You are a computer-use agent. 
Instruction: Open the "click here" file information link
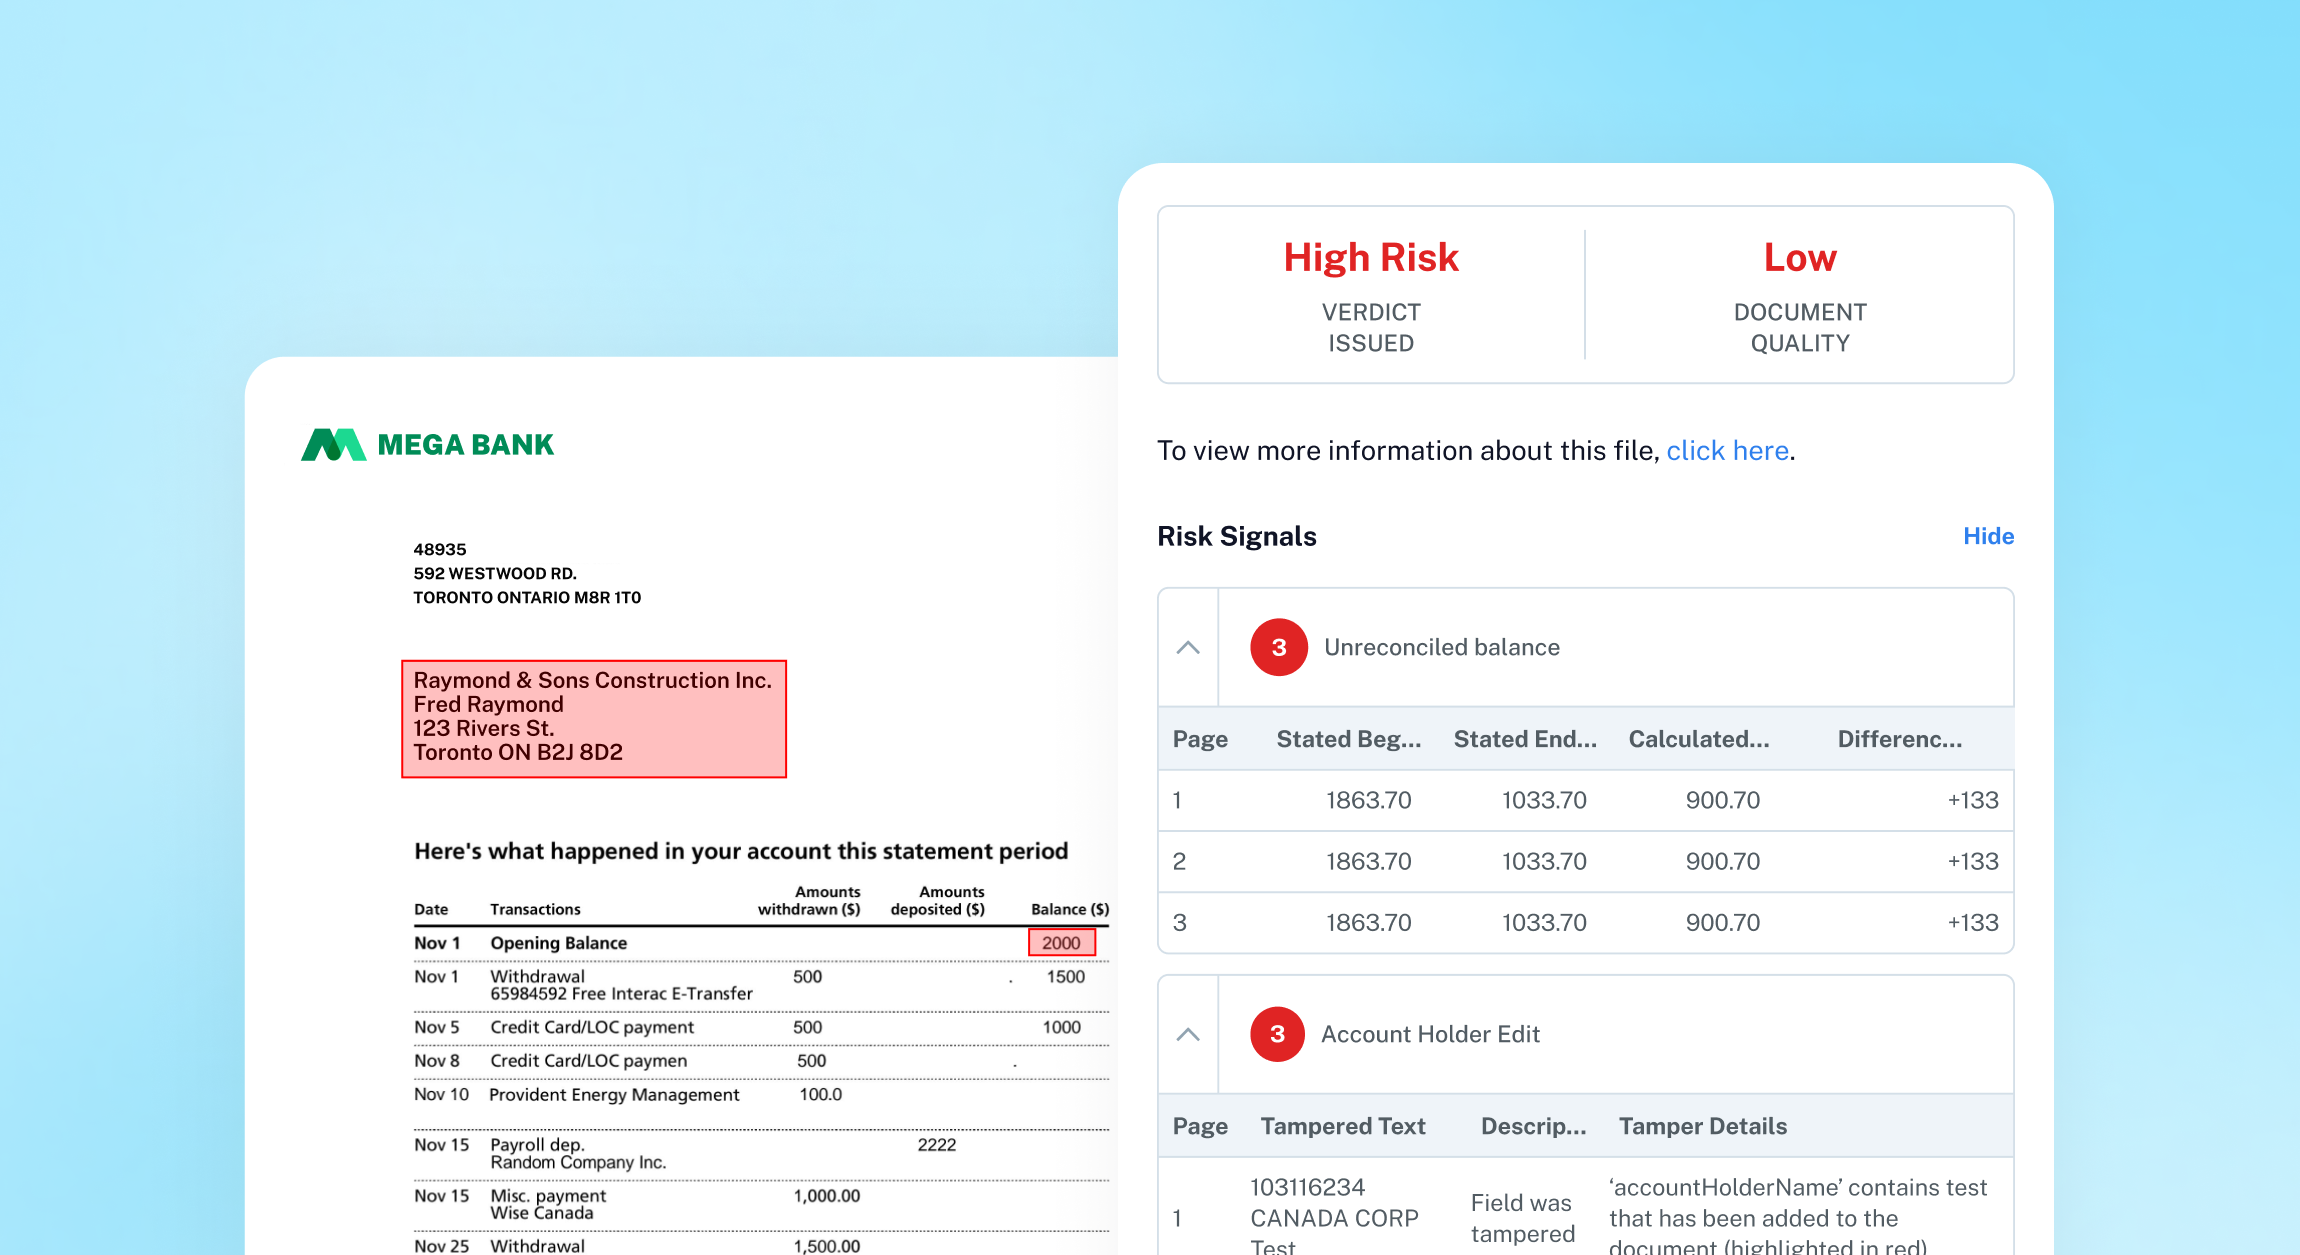(1727, 451)
